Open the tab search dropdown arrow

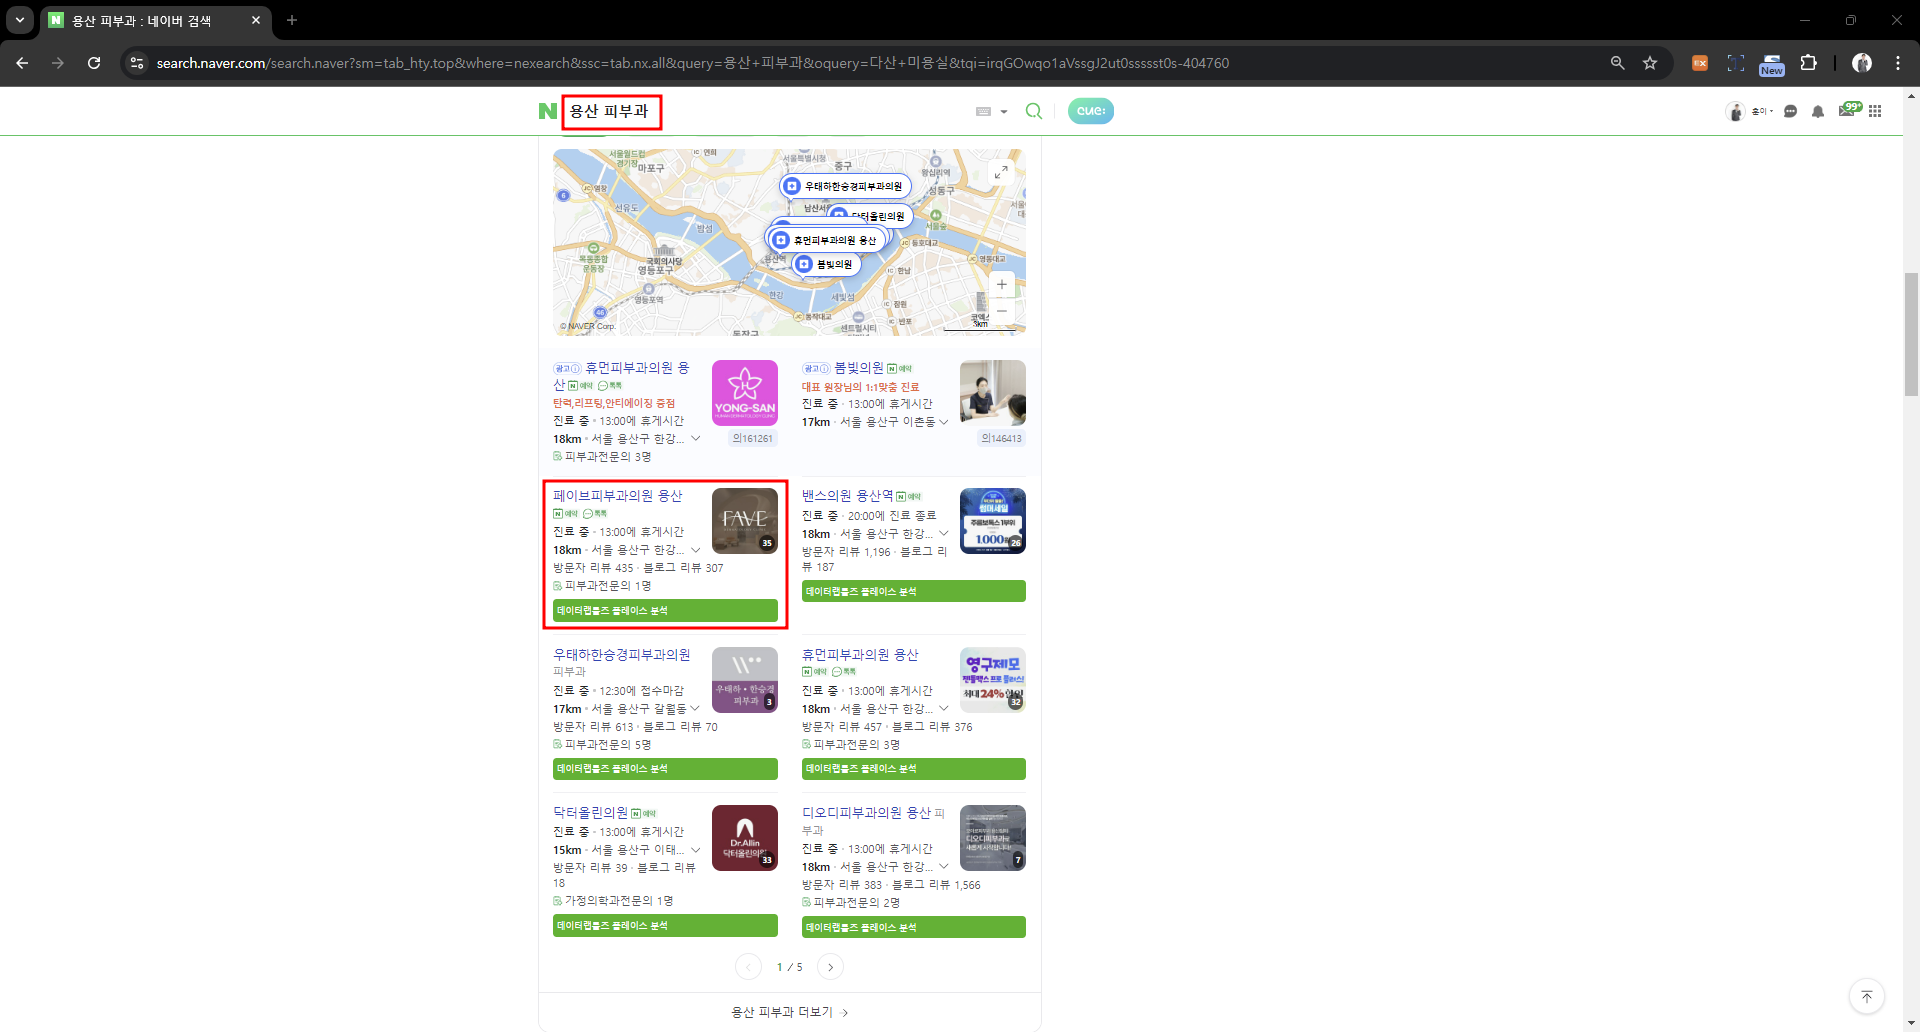tap(20, 20)
